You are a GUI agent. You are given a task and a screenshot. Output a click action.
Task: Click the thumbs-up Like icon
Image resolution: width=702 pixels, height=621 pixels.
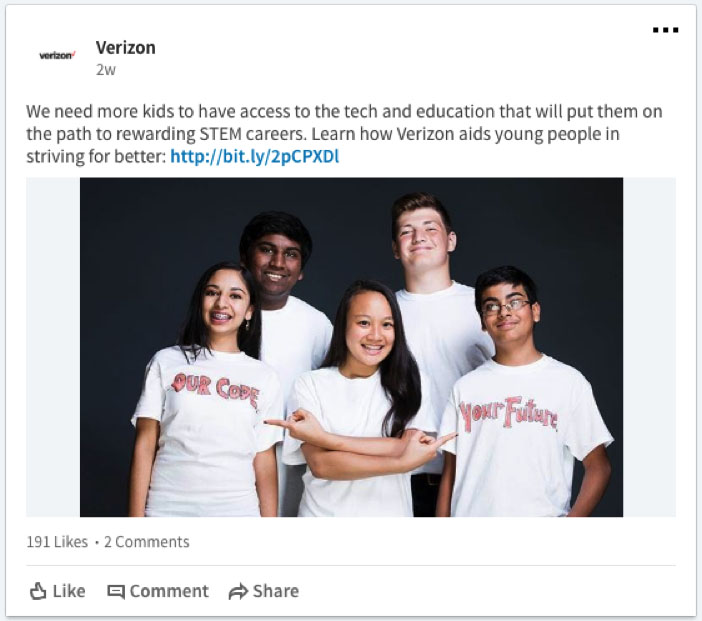tap(38, 591)
